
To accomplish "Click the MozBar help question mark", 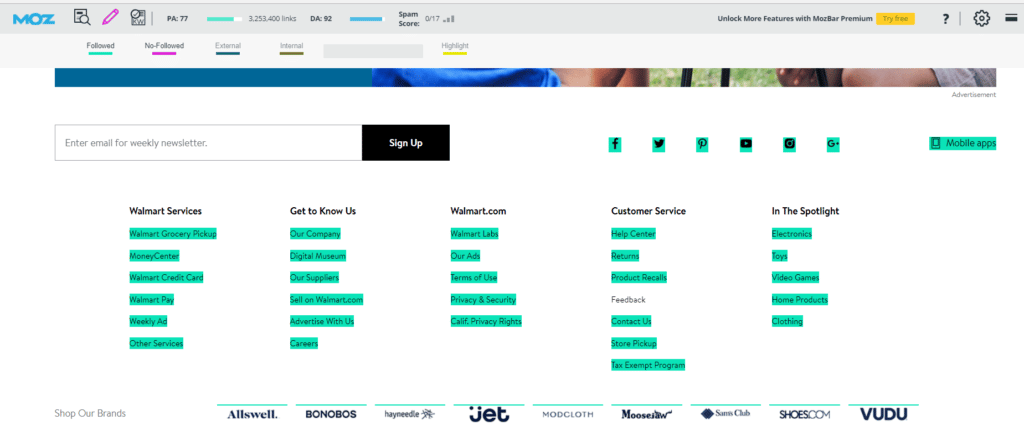I will click(945, 18).
